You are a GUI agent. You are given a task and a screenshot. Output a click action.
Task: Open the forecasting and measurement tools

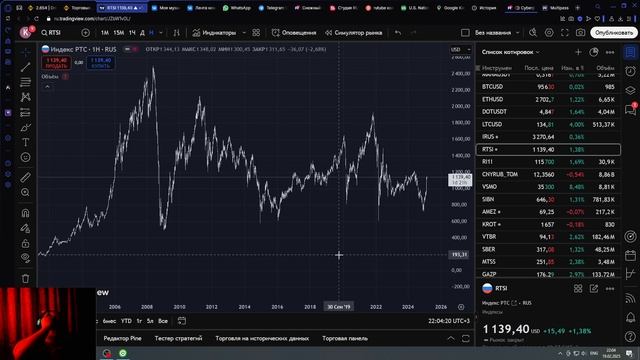coord(25,112)
